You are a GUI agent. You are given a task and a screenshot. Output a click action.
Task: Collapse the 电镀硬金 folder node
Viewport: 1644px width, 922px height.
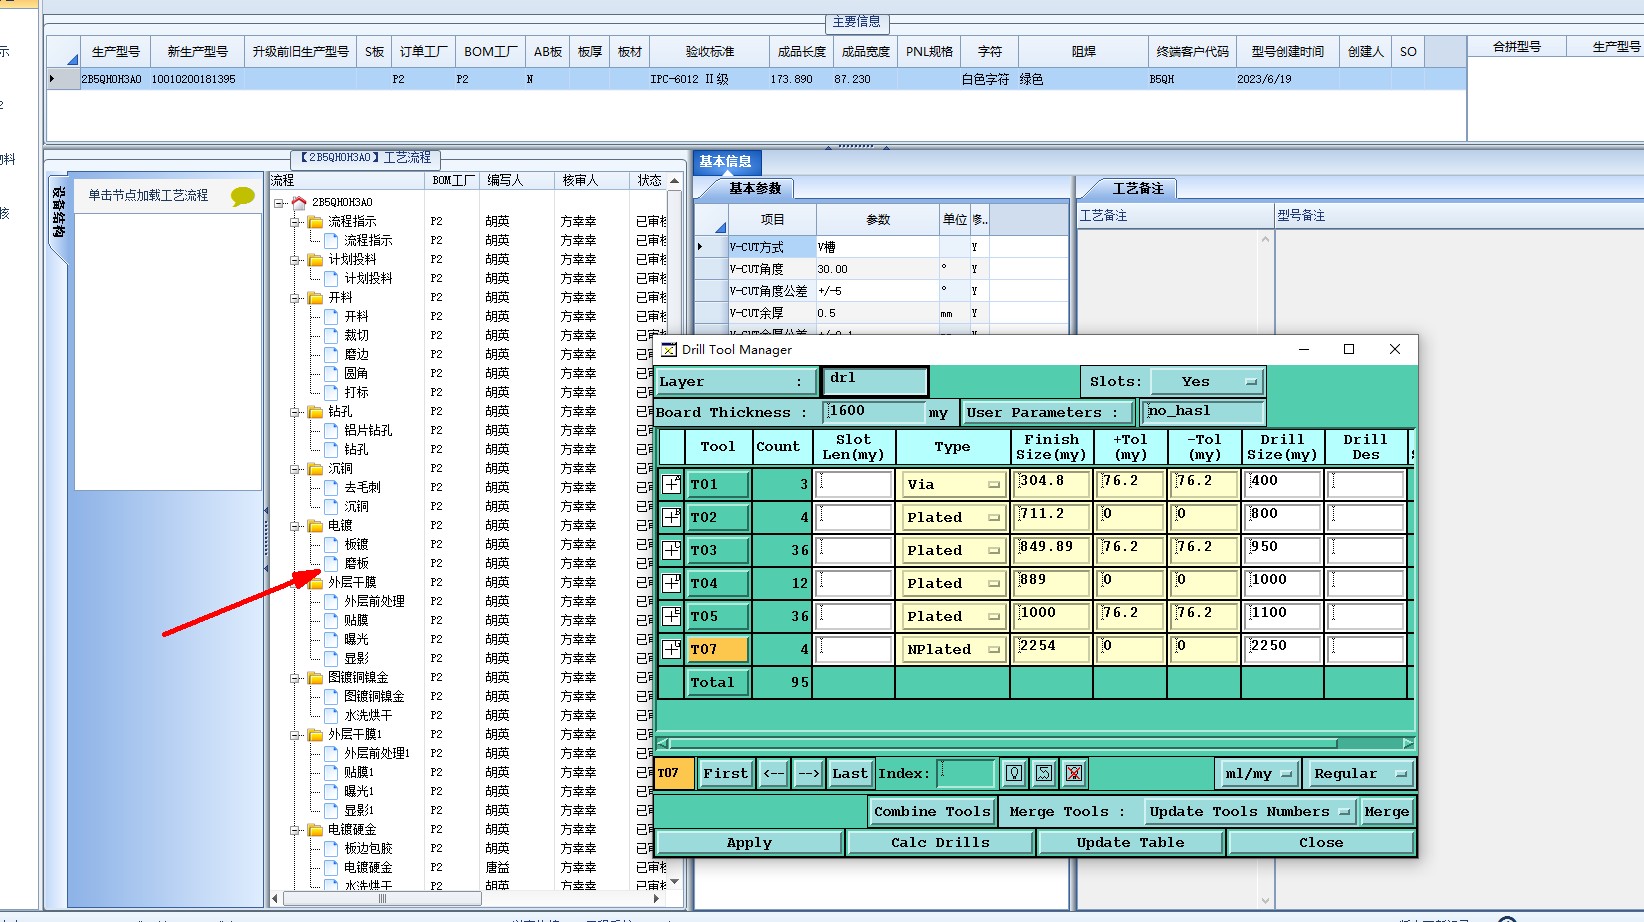296,830
